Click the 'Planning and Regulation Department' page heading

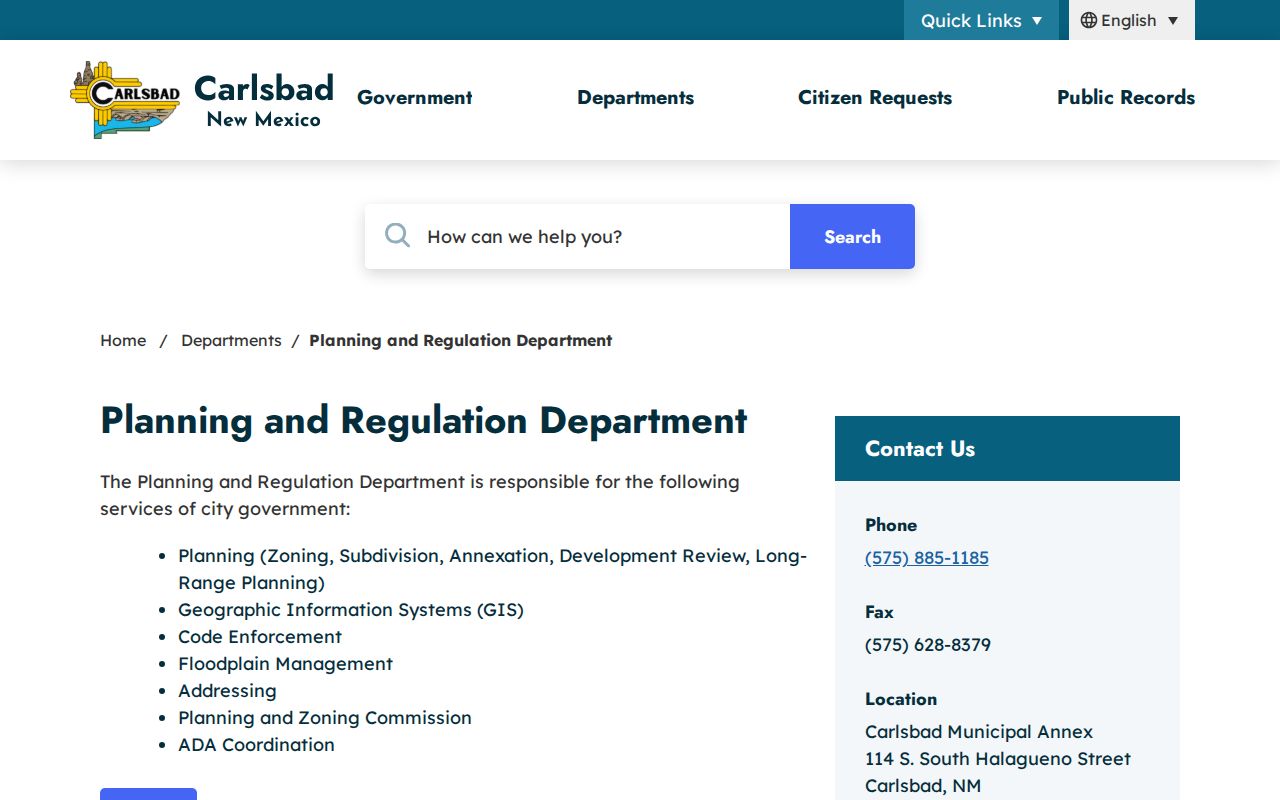click(424, 421)
